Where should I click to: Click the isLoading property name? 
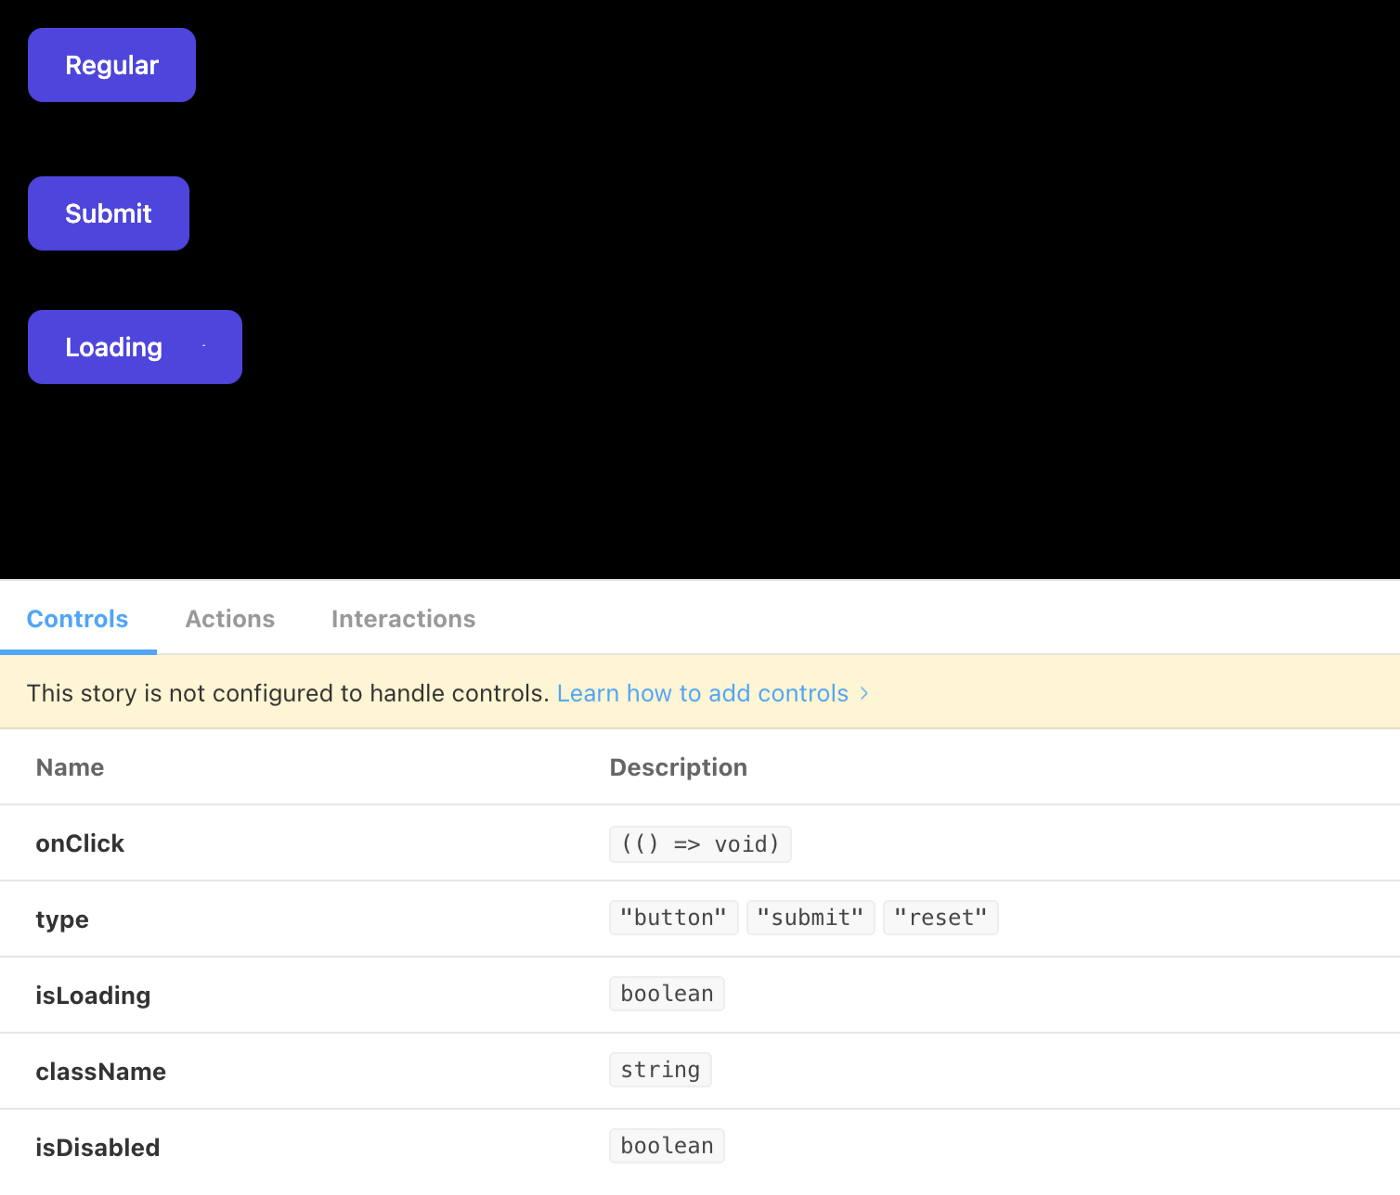(x=93, y=996)
